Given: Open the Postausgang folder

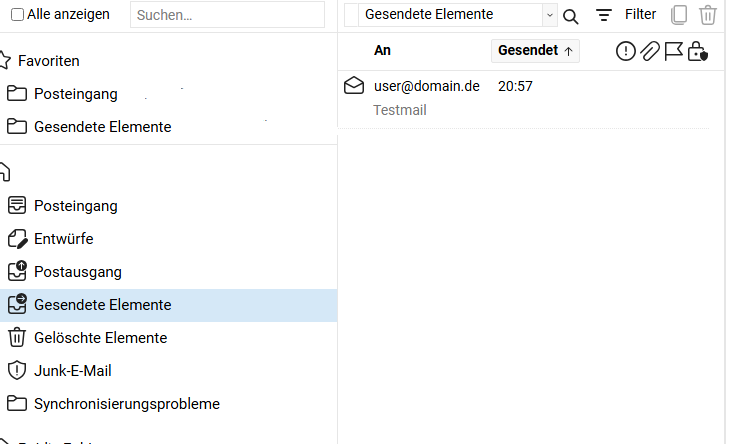Looking at the screenshot, I should (x=77, y=272).
